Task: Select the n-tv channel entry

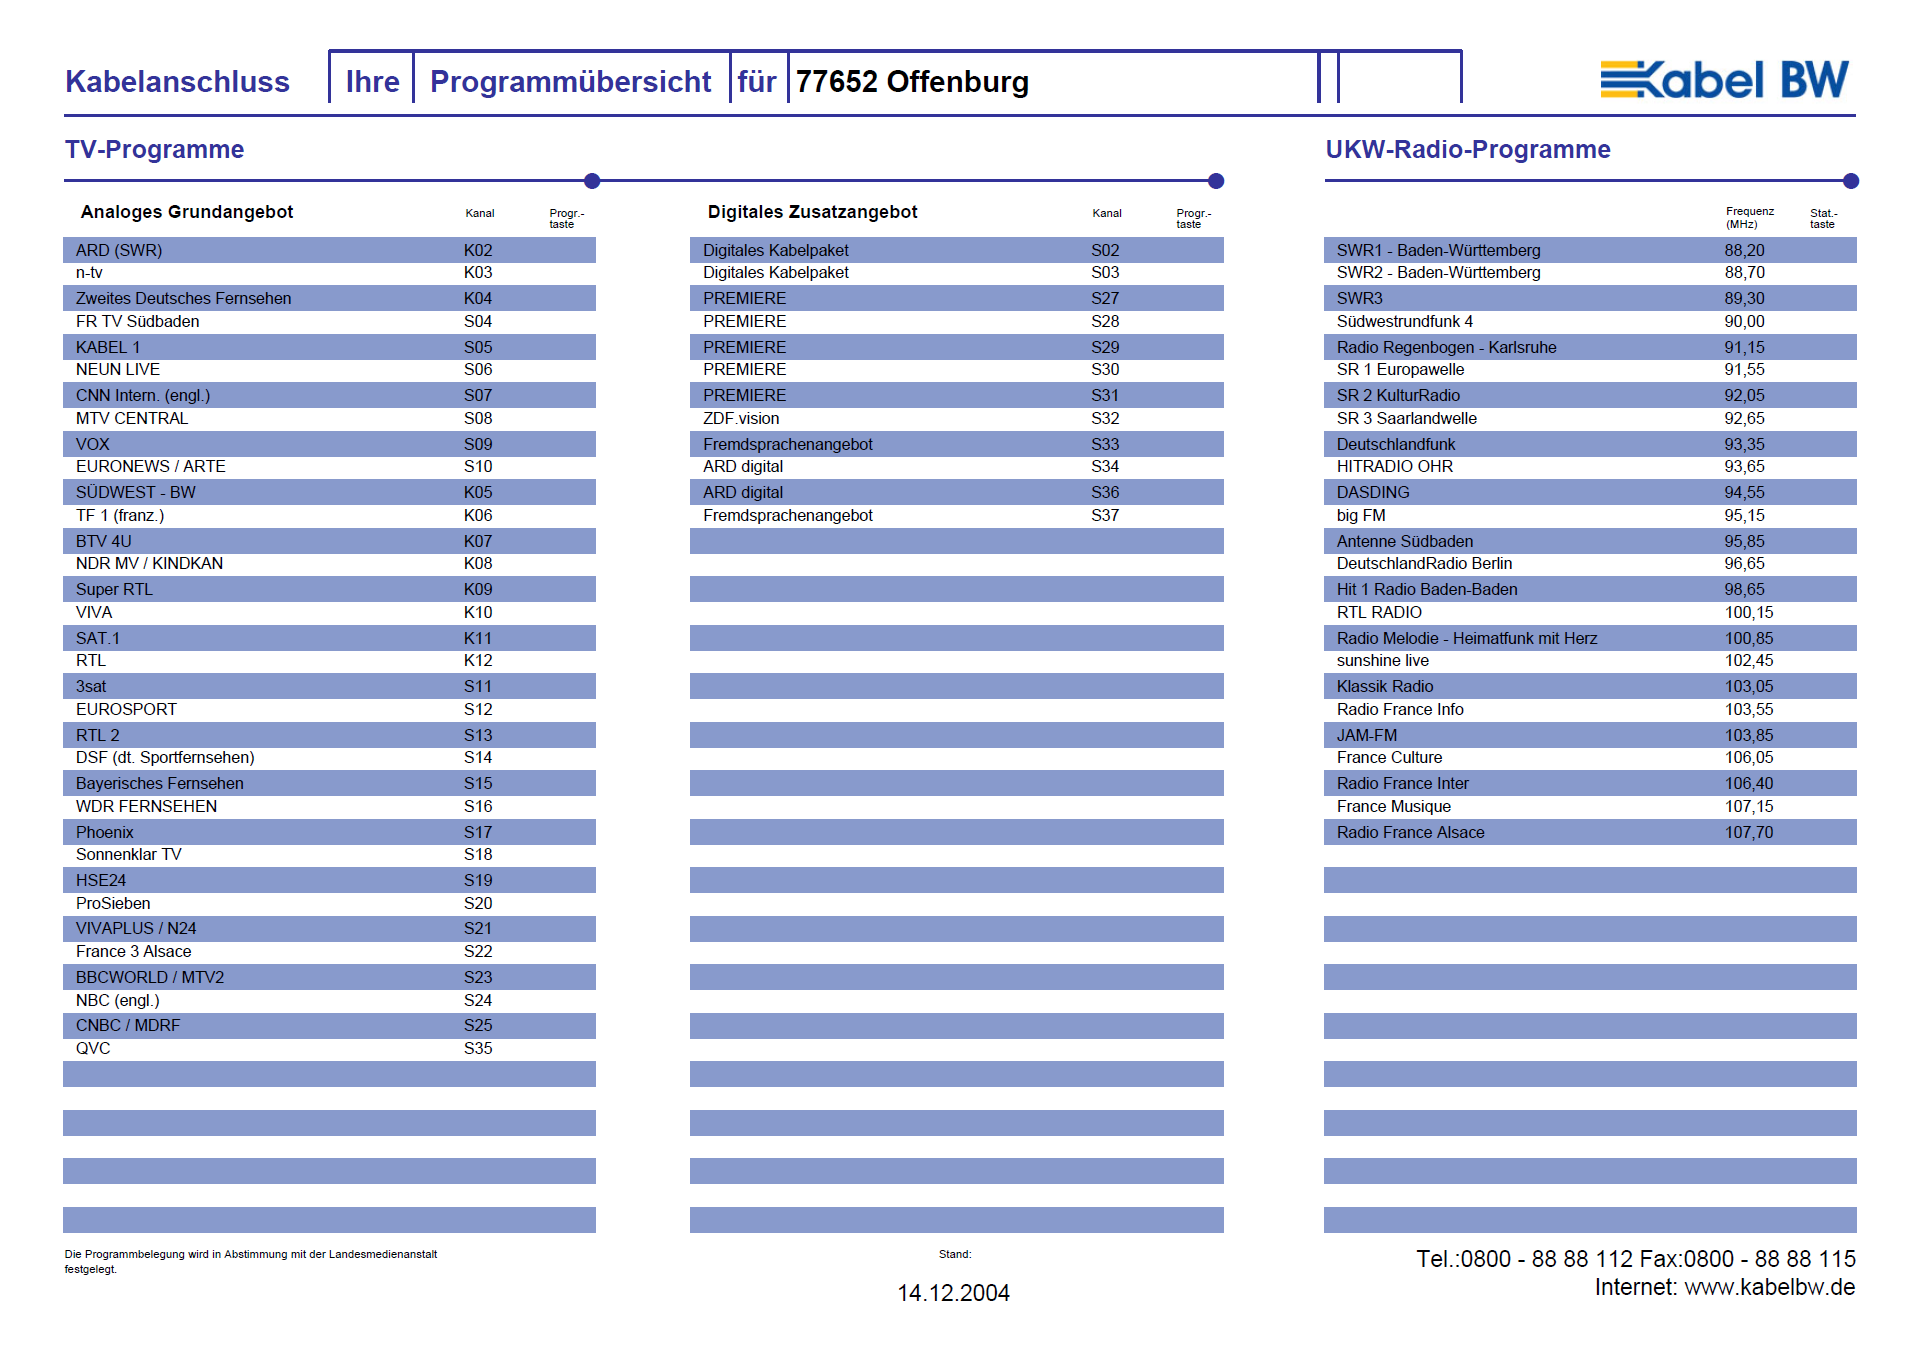Action: pos(329,273)
